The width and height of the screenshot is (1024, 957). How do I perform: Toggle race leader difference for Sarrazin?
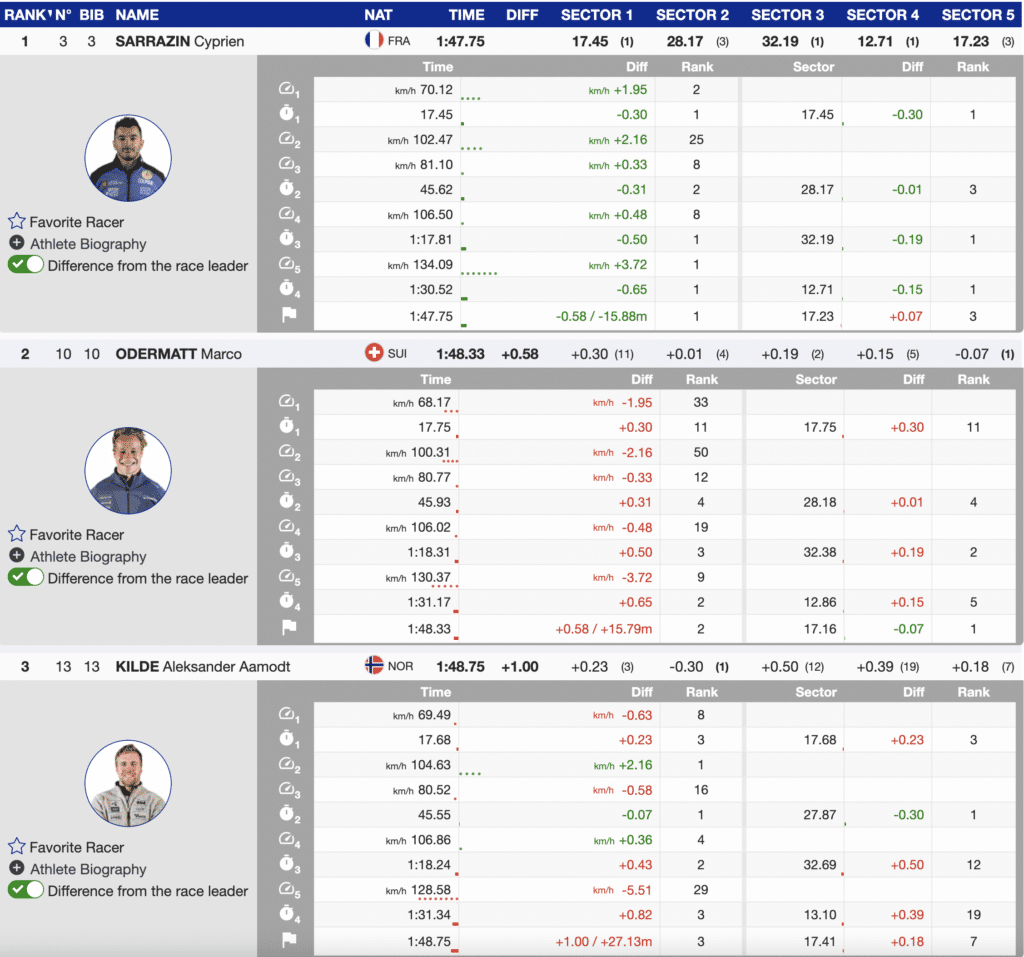click(x=25, y=265)
